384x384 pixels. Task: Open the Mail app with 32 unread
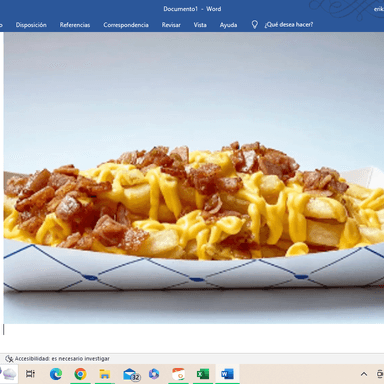pos(131,375)
